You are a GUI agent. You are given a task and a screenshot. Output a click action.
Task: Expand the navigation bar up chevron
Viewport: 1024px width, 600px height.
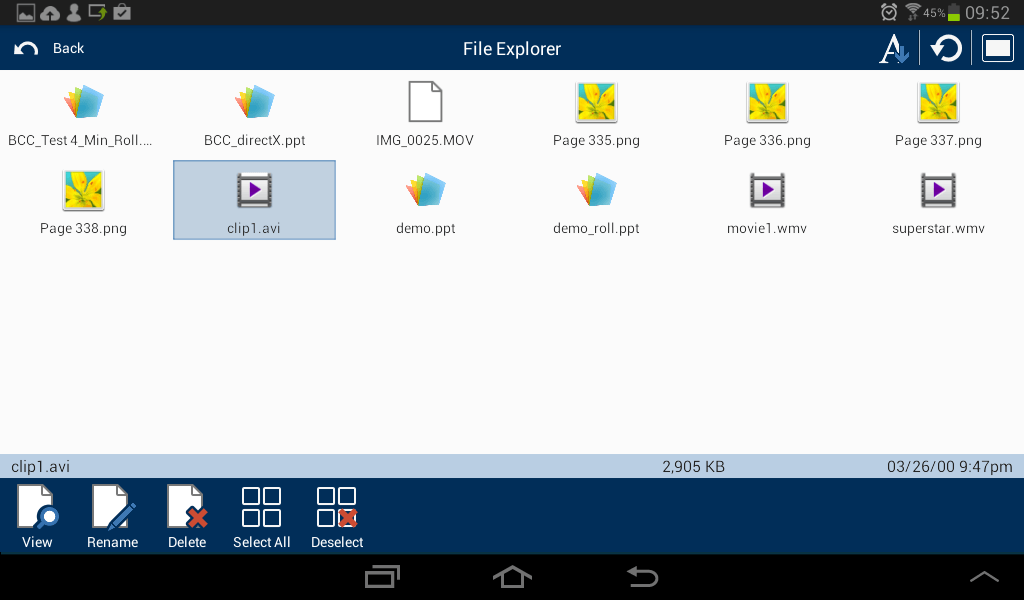coord(984,577)
